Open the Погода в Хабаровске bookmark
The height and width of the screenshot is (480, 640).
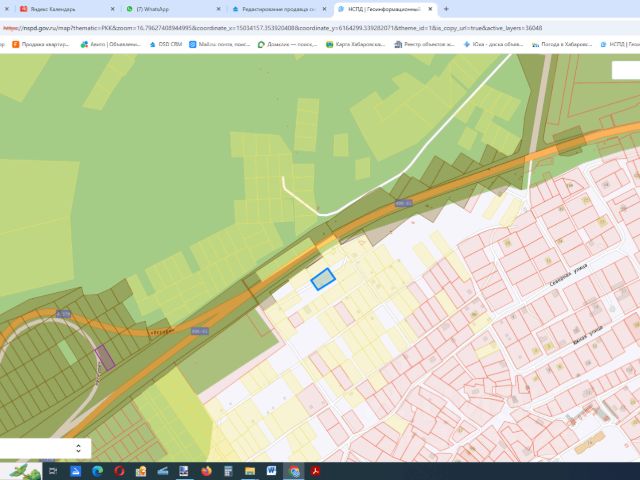tap(562, 44)
